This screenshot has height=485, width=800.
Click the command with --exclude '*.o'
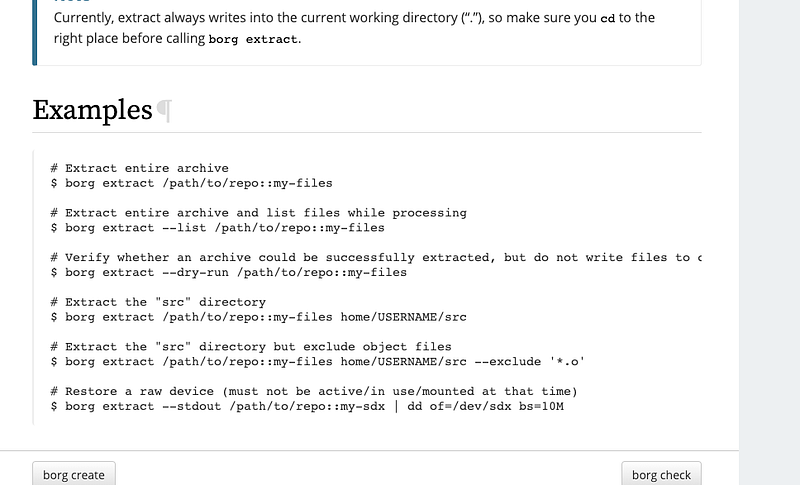(317, 362)
